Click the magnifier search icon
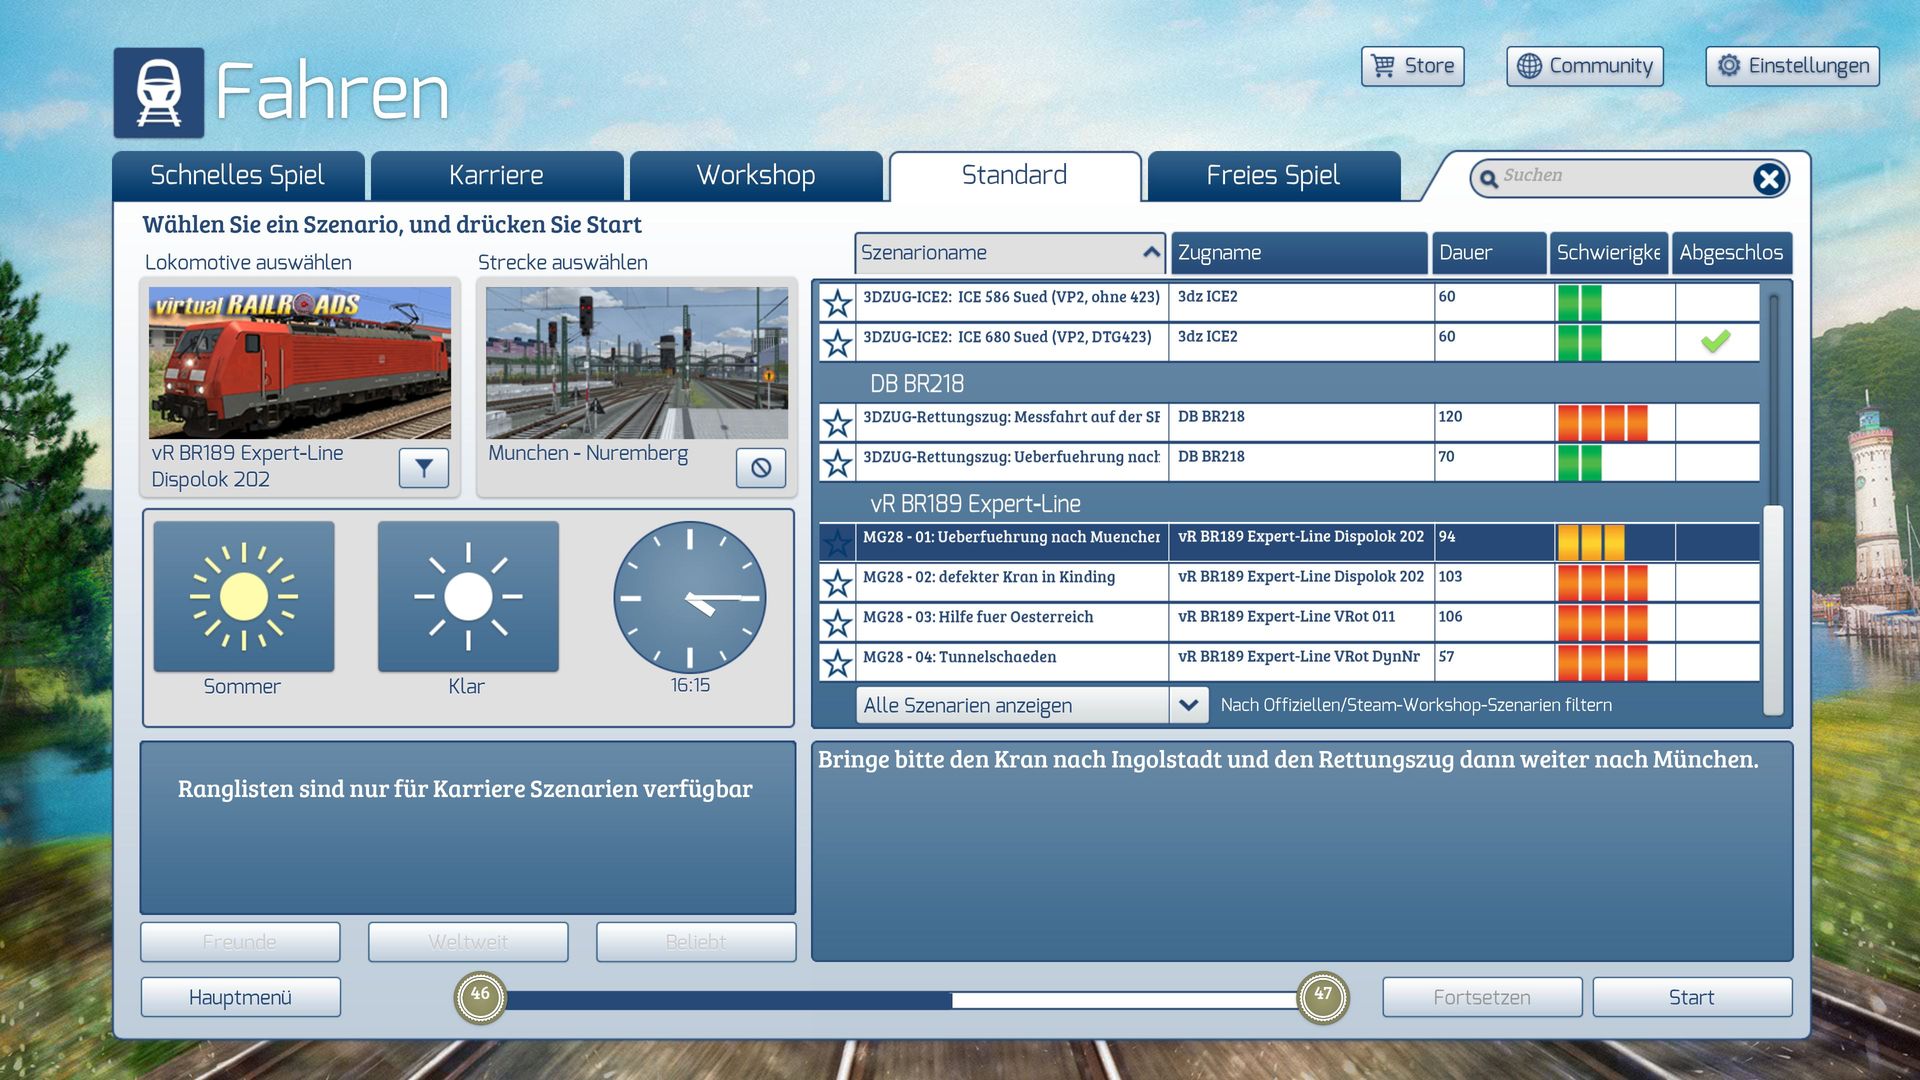This screenshot has width=1920, height=1080. tap(1489, 178)
